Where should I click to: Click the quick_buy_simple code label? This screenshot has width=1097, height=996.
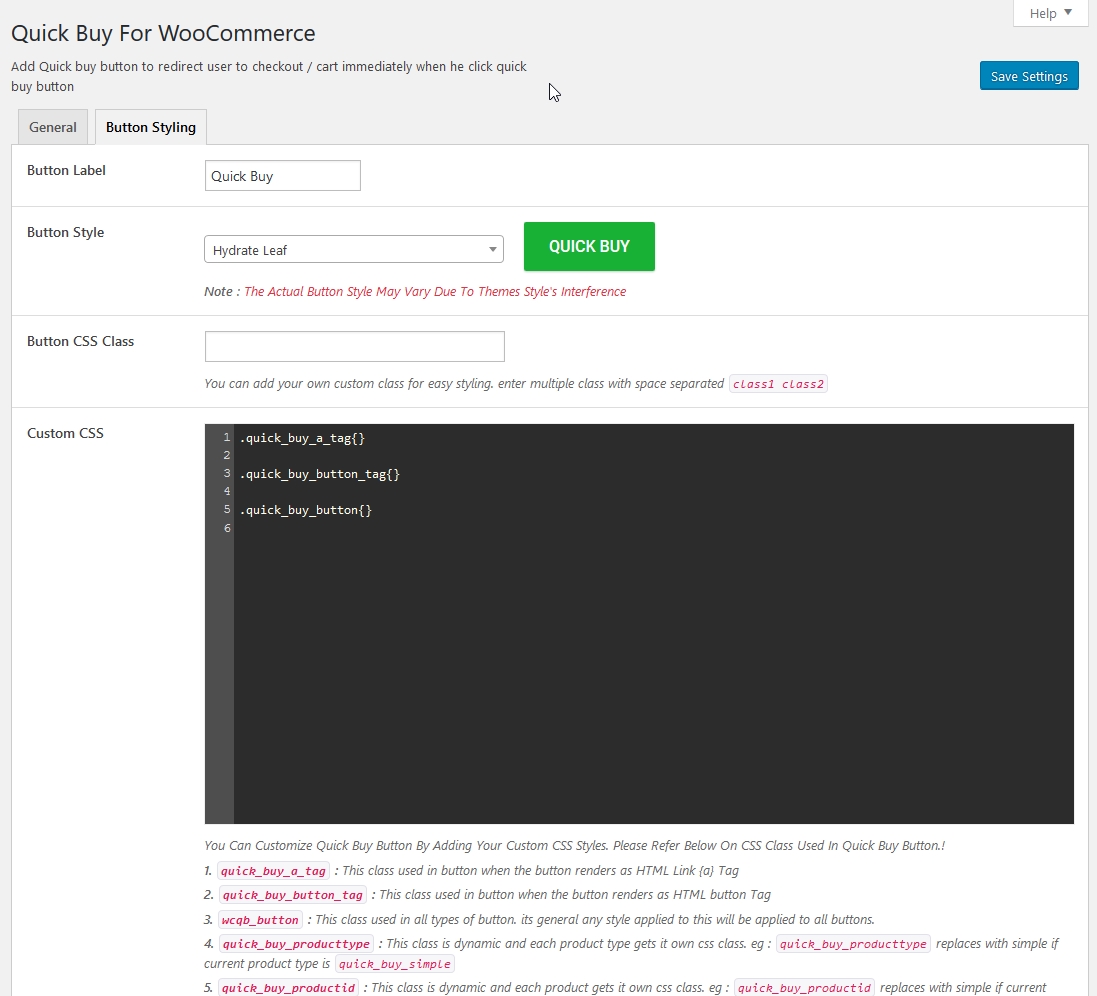coord(395,964)
